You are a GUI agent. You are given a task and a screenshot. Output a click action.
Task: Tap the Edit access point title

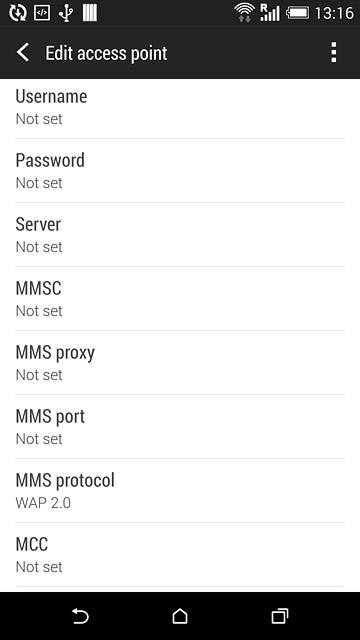tap(106, 53)
